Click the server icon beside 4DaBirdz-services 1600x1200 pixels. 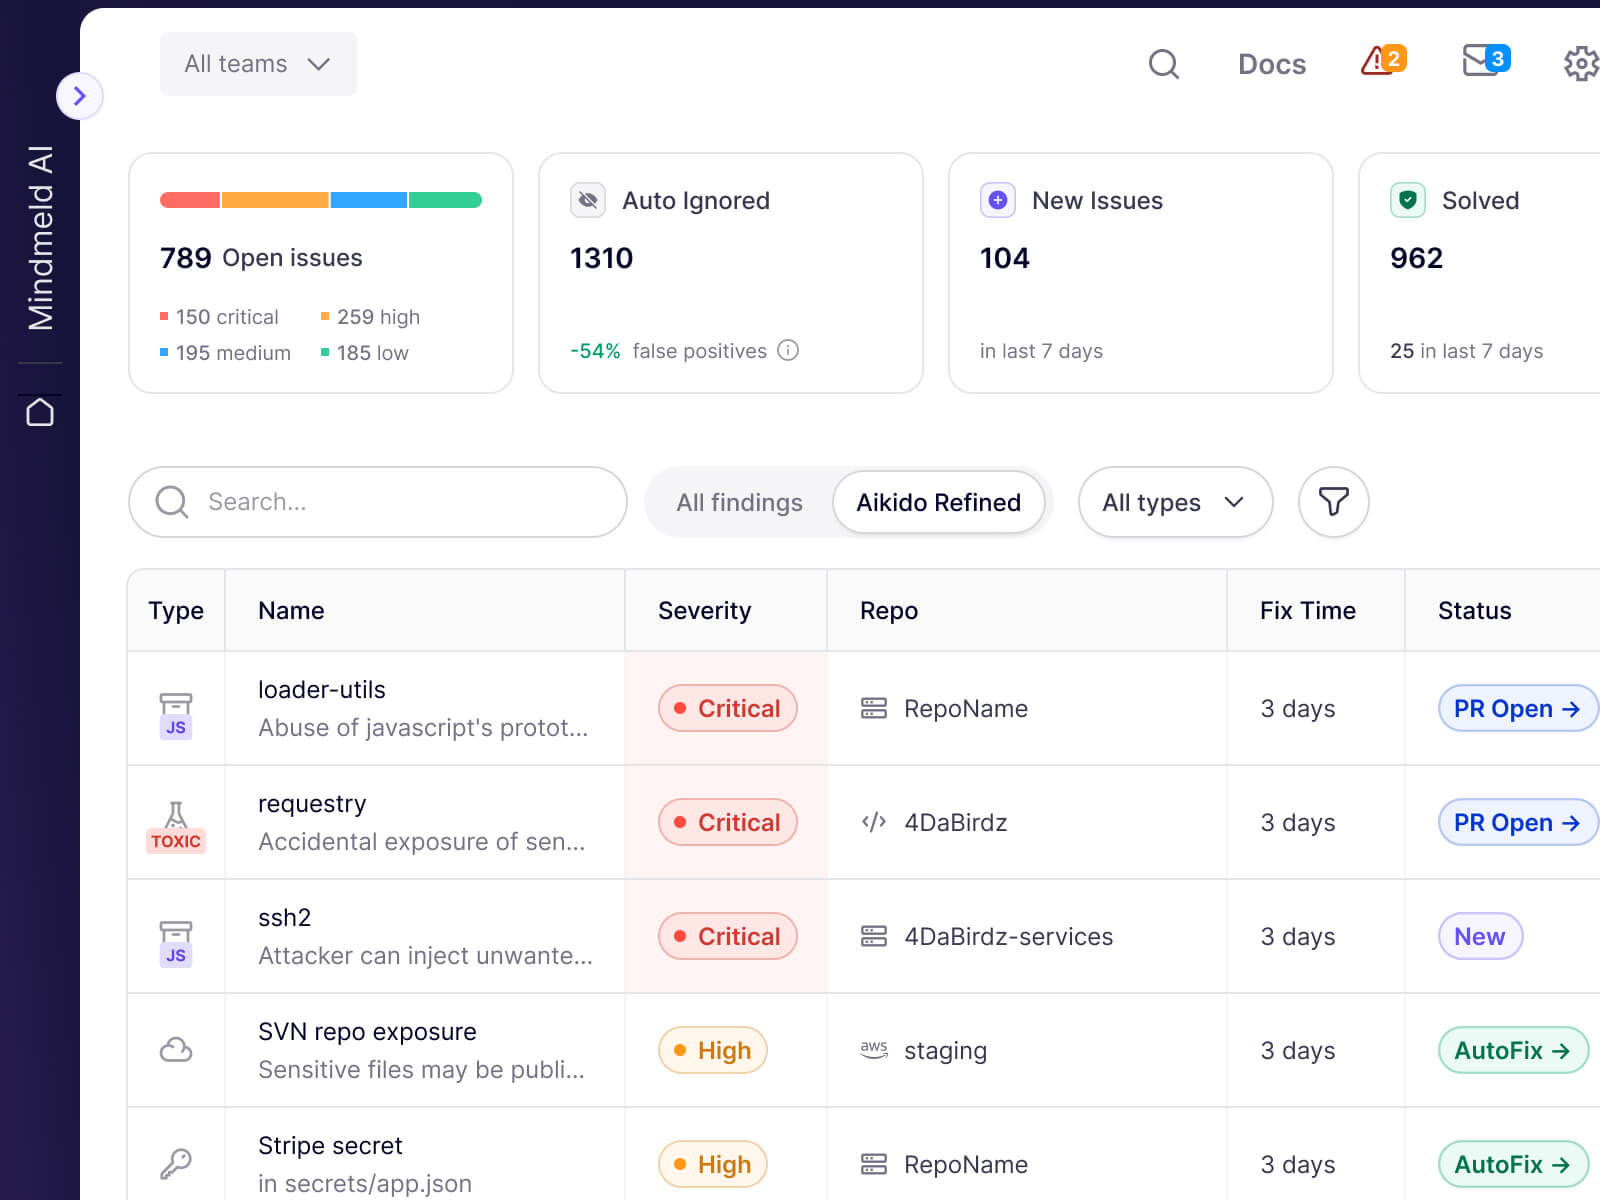point(874,936)
